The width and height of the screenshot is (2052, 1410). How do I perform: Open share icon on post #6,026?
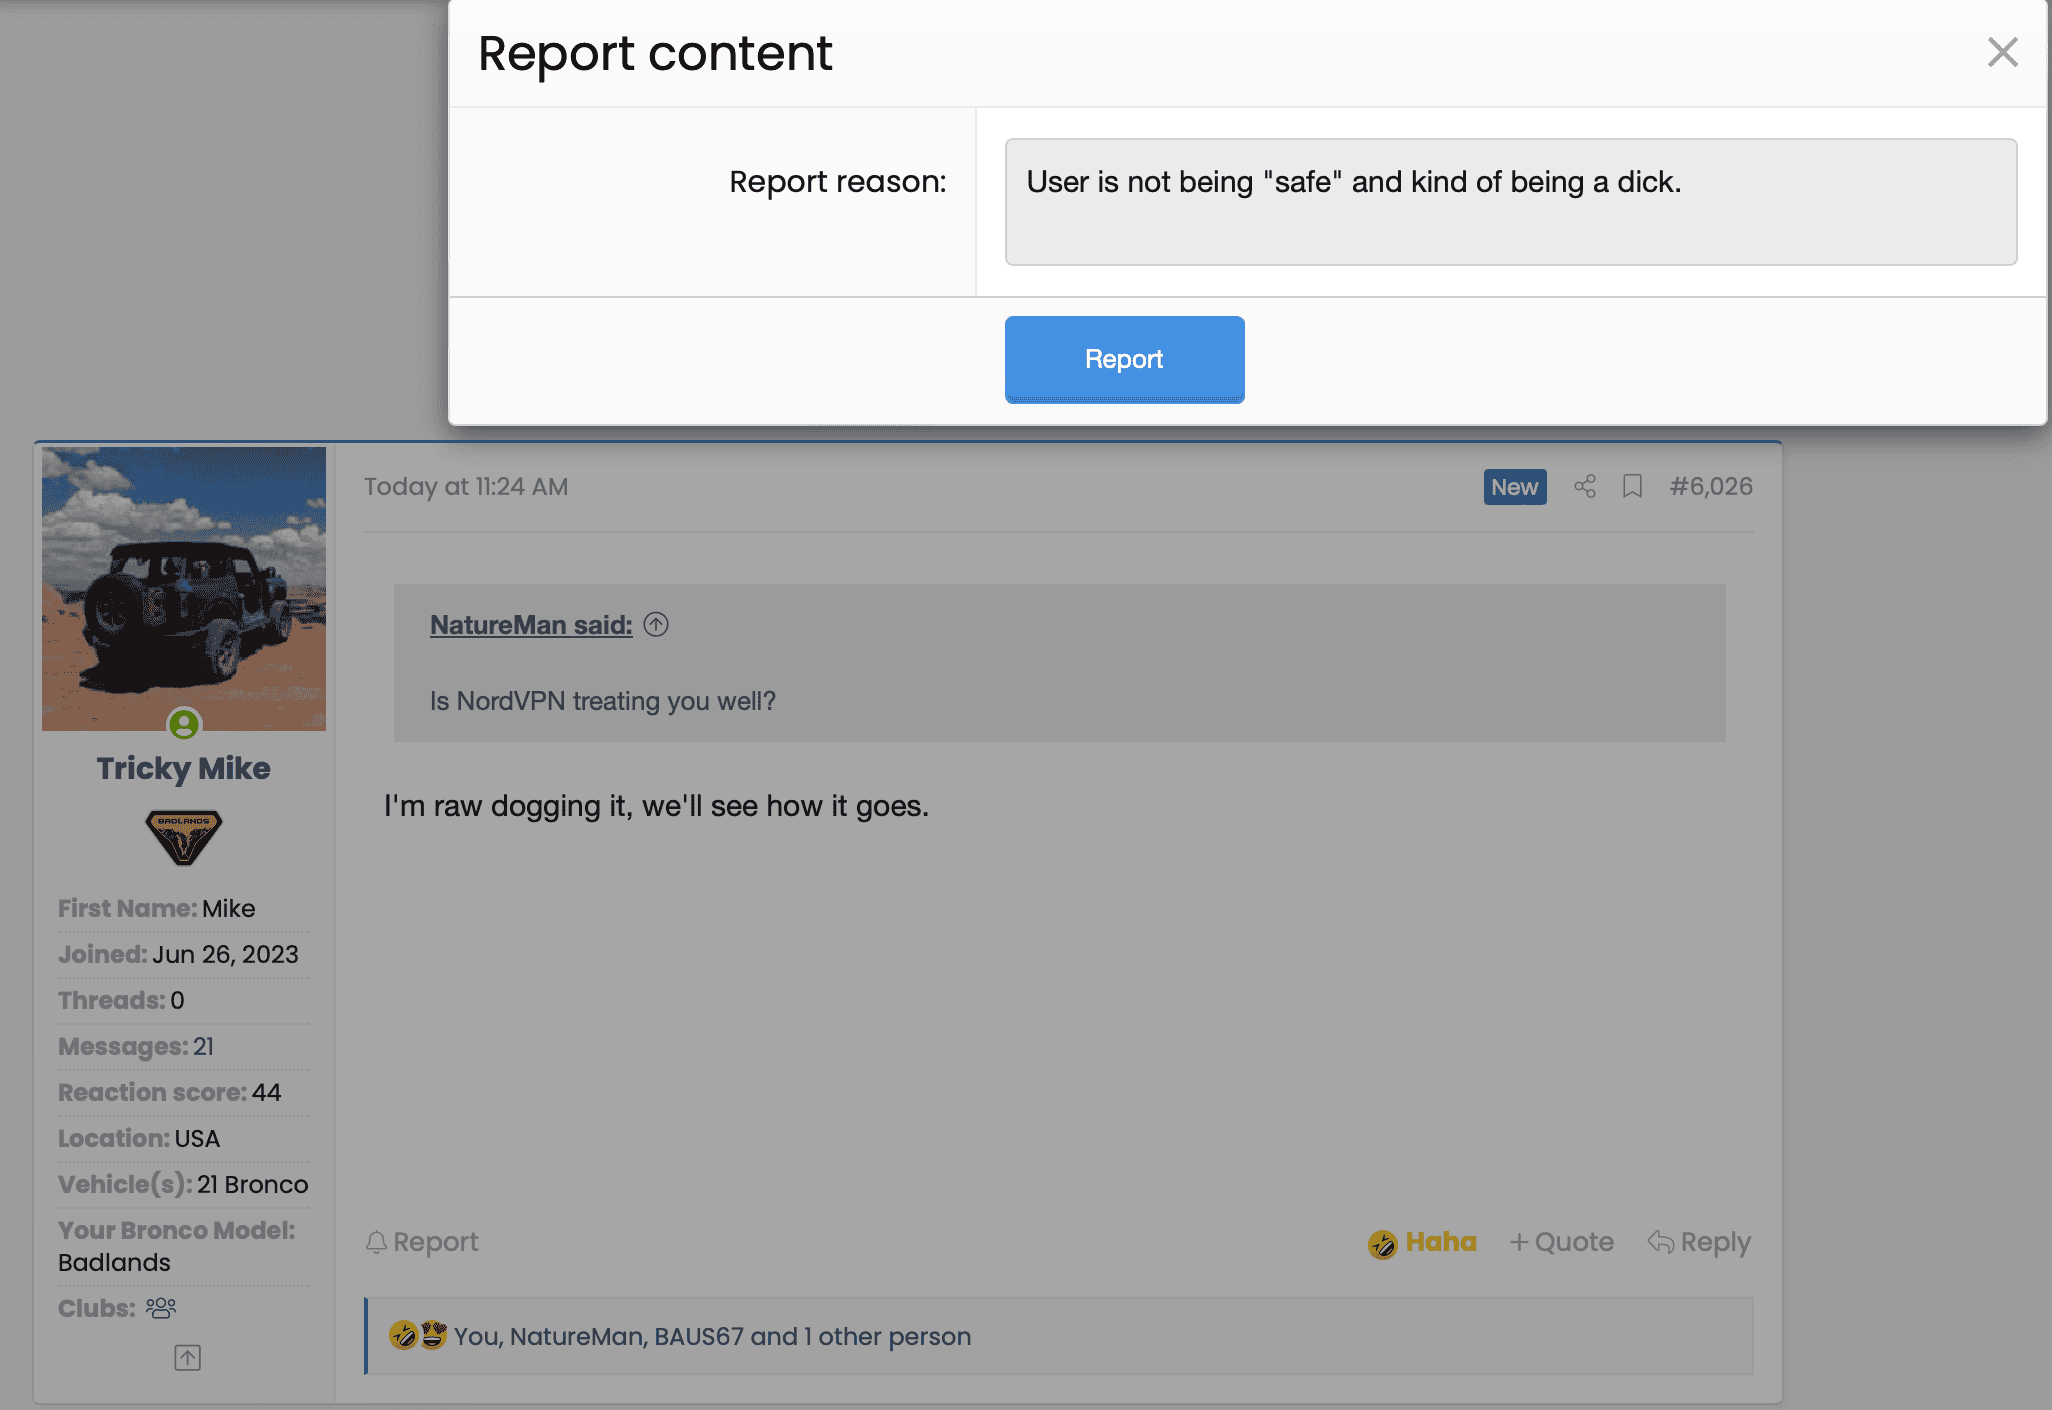tap(1585, 487)
